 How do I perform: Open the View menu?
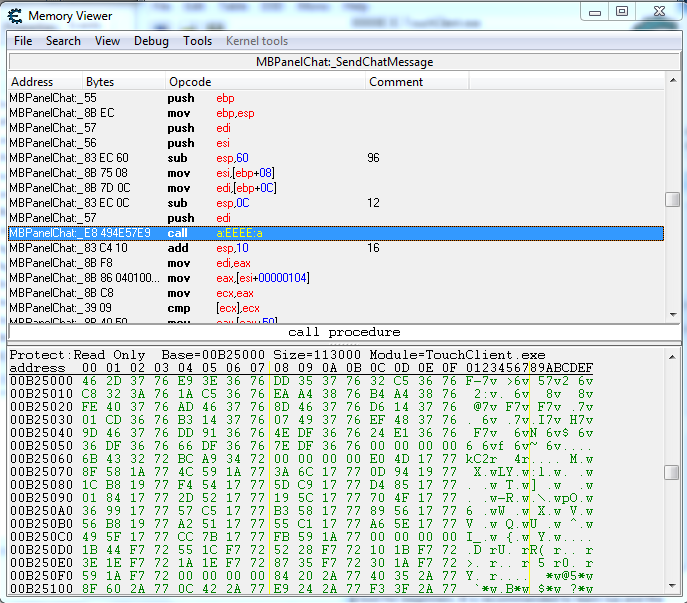click(107, 41)
